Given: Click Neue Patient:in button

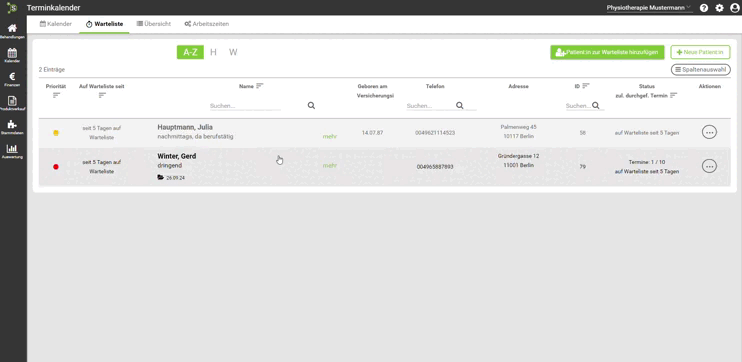Looking at the screenshot, I should pos(700,52).
